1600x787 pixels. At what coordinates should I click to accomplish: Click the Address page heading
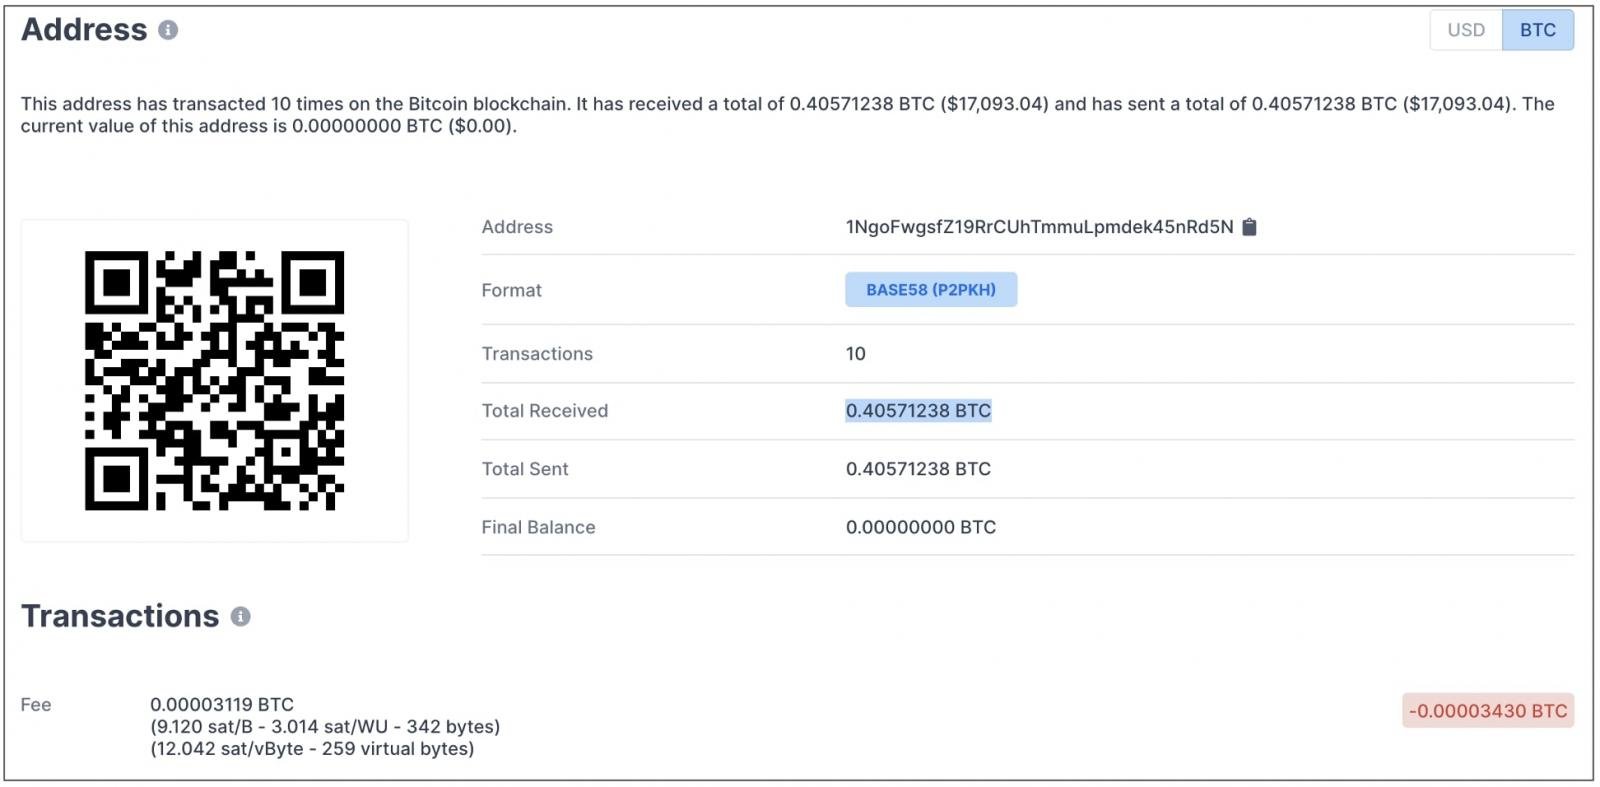point(84,30)
